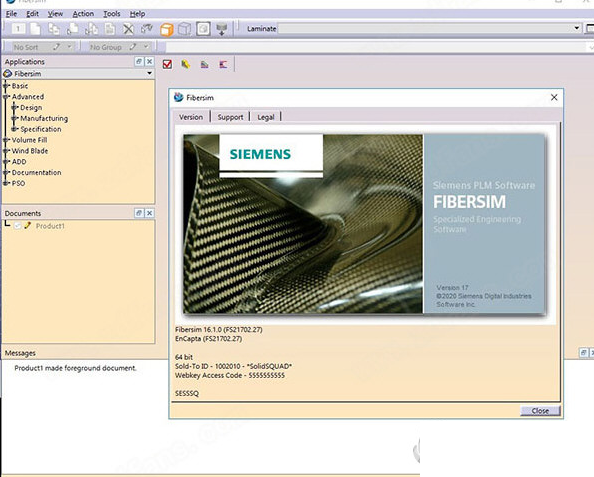Click the layered plies icon
The width and height of the screenshot is (594, 477).
pyautogui.click(x=205, y=64)
